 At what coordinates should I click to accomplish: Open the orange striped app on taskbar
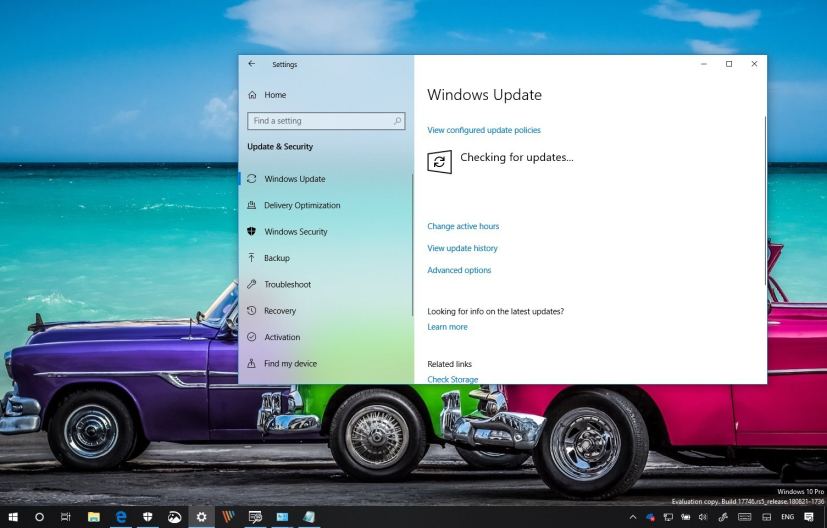coord(228,517)
